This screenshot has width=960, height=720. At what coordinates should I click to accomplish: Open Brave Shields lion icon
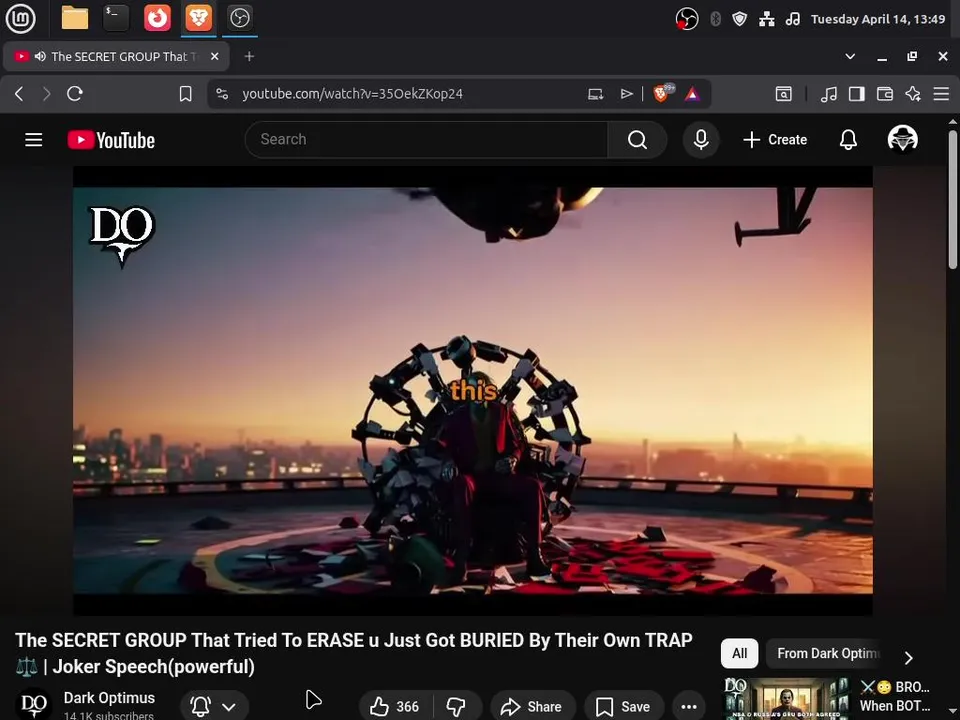point(661,93)
